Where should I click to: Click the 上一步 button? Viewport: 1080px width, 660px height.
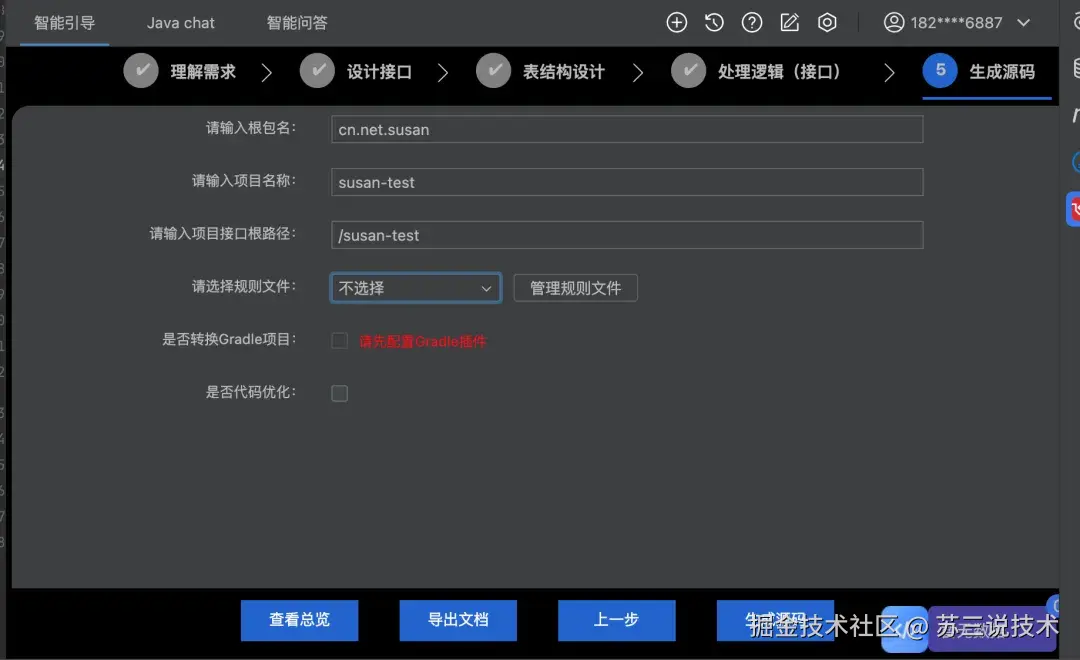pyautogui.click(x=616, y=620)
